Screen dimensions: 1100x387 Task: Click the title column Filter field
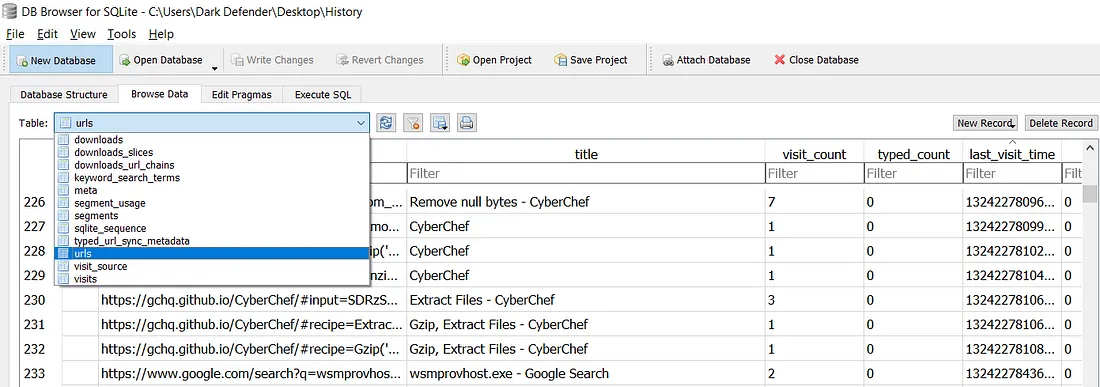tap(586, 173)
